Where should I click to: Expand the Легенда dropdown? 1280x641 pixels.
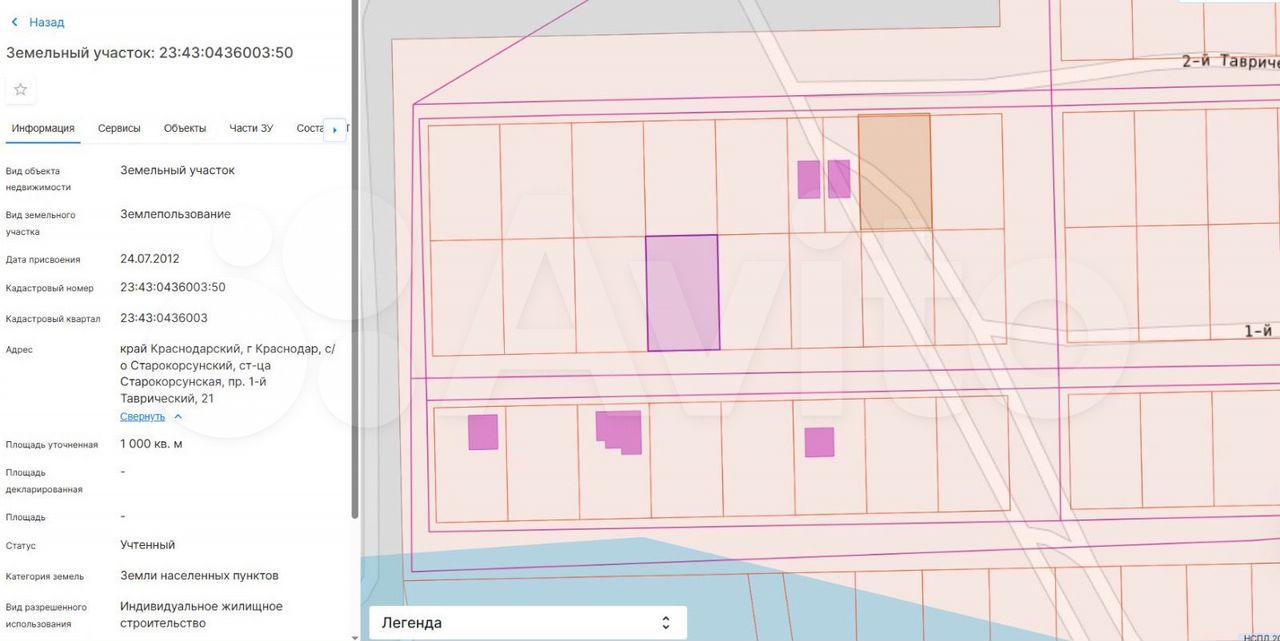click(x=527, y=623)
